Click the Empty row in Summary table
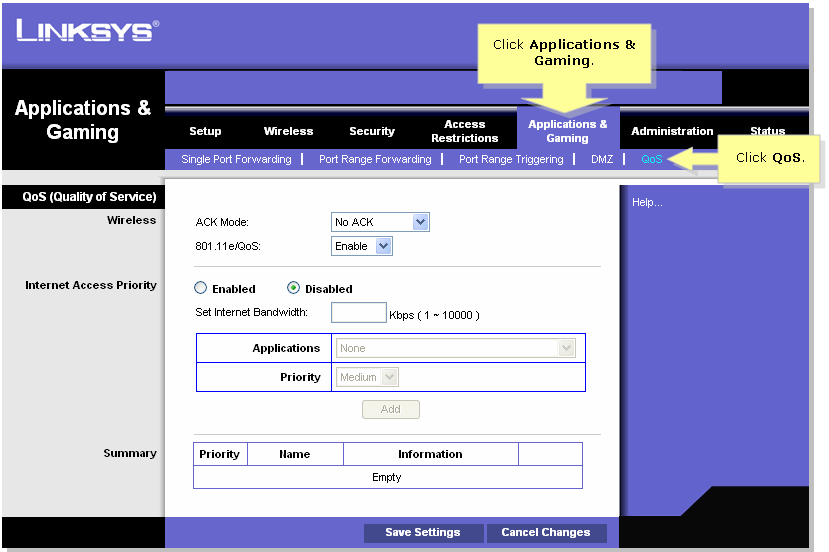The width and height of the screenshot is (829, 552). pyautogui.click(x=387, y=477)
